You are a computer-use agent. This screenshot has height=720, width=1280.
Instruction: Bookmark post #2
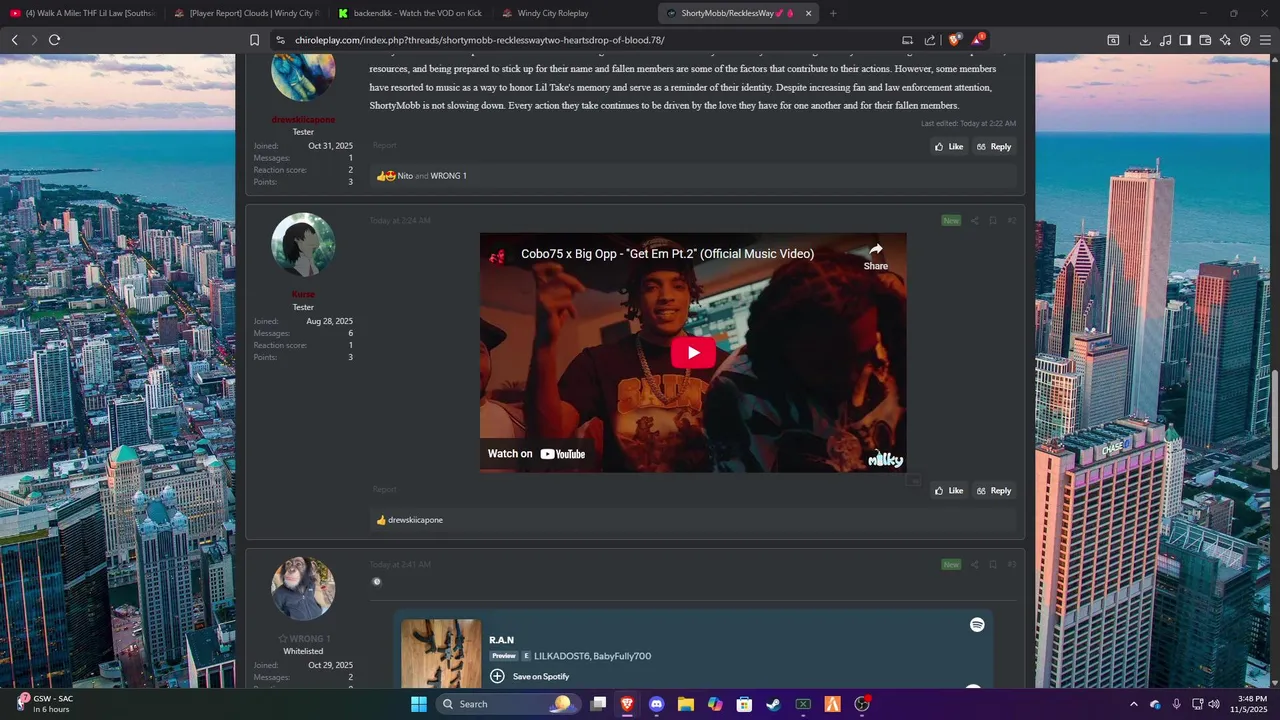[x=993, y=221]
